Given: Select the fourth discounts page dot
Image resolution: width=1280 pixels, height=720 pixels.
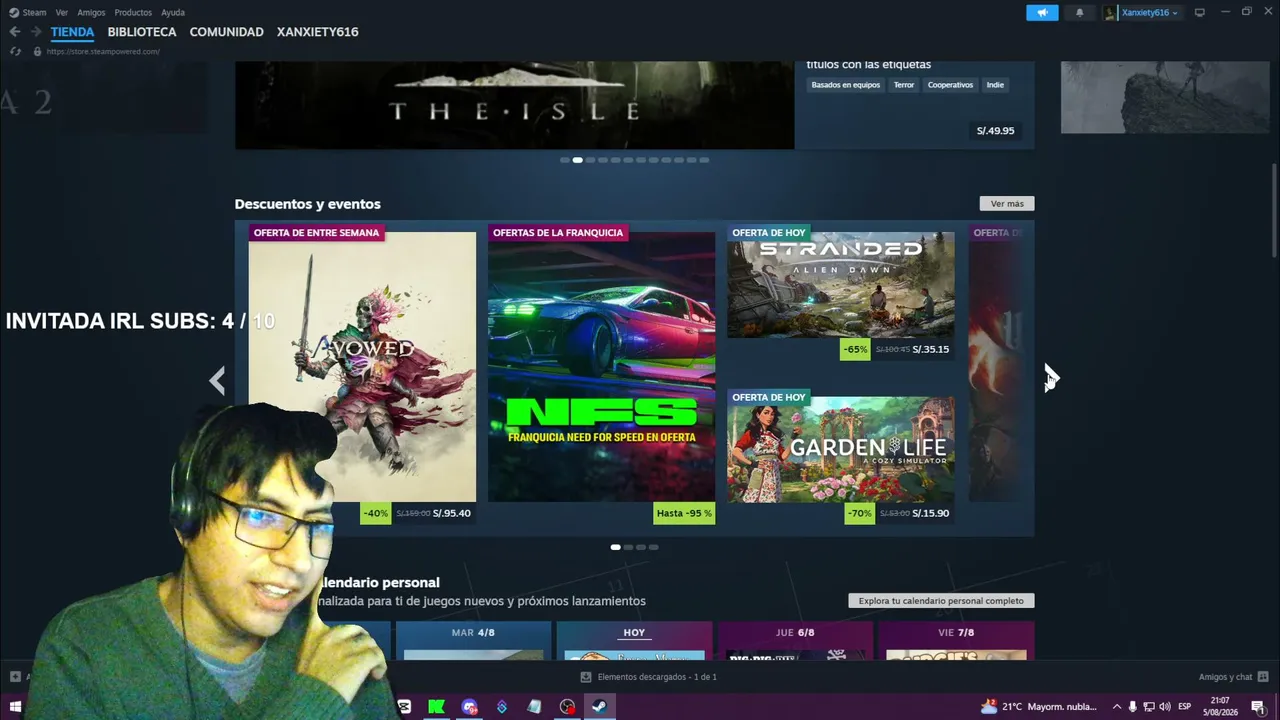Looking at the screenshot, I should click(654, 547).
